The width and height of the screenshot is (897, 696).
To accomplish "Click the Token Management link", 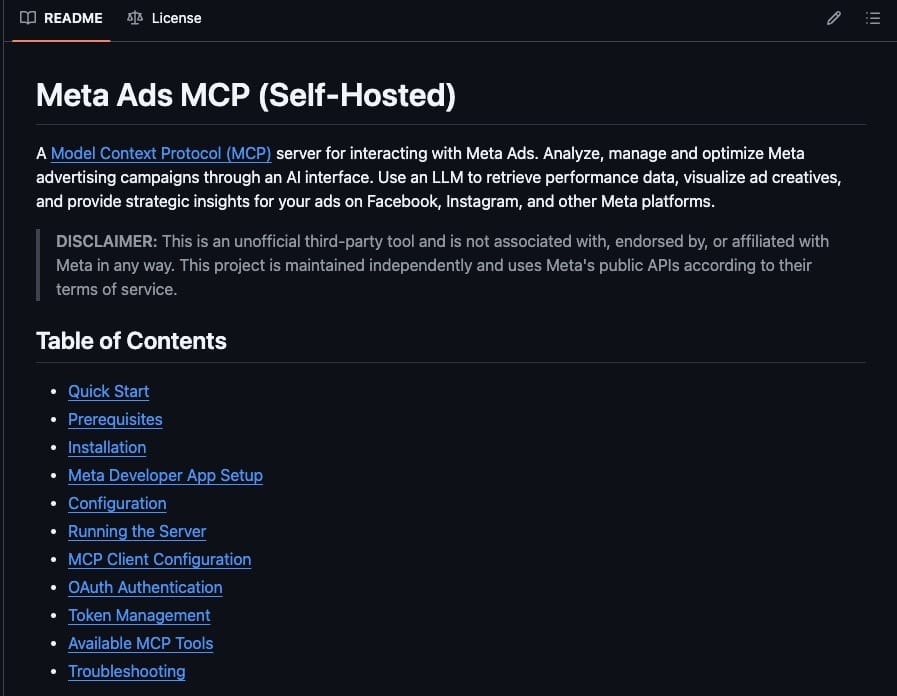I will [x=139, y=615].
